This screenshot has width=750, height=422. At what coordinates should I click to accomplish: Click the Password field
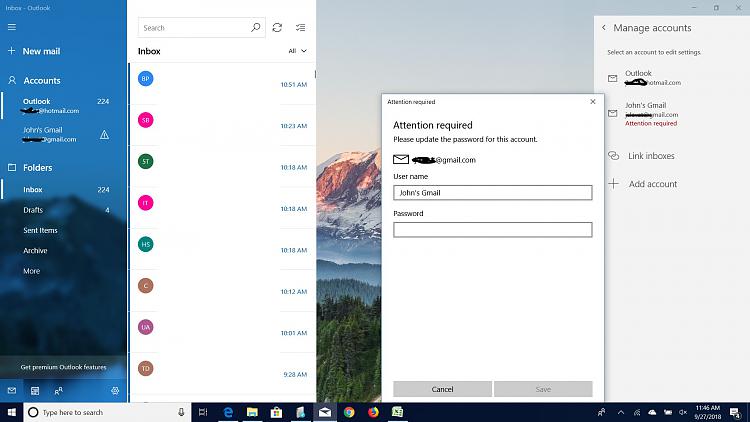click(x=493, y=230)
